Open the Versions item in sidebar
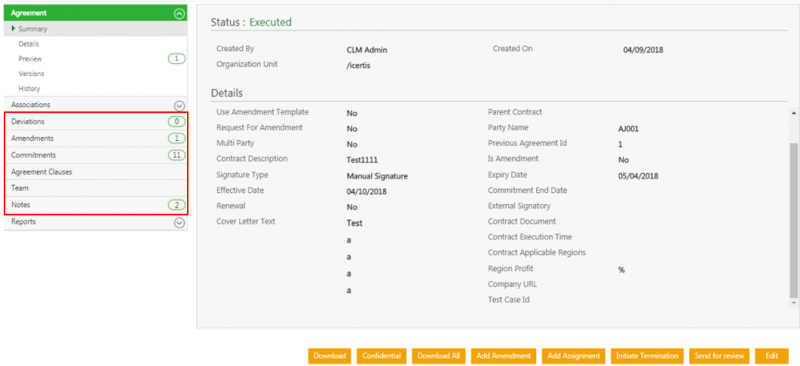Viewport: 800px width, 366px height. [31, 74]
